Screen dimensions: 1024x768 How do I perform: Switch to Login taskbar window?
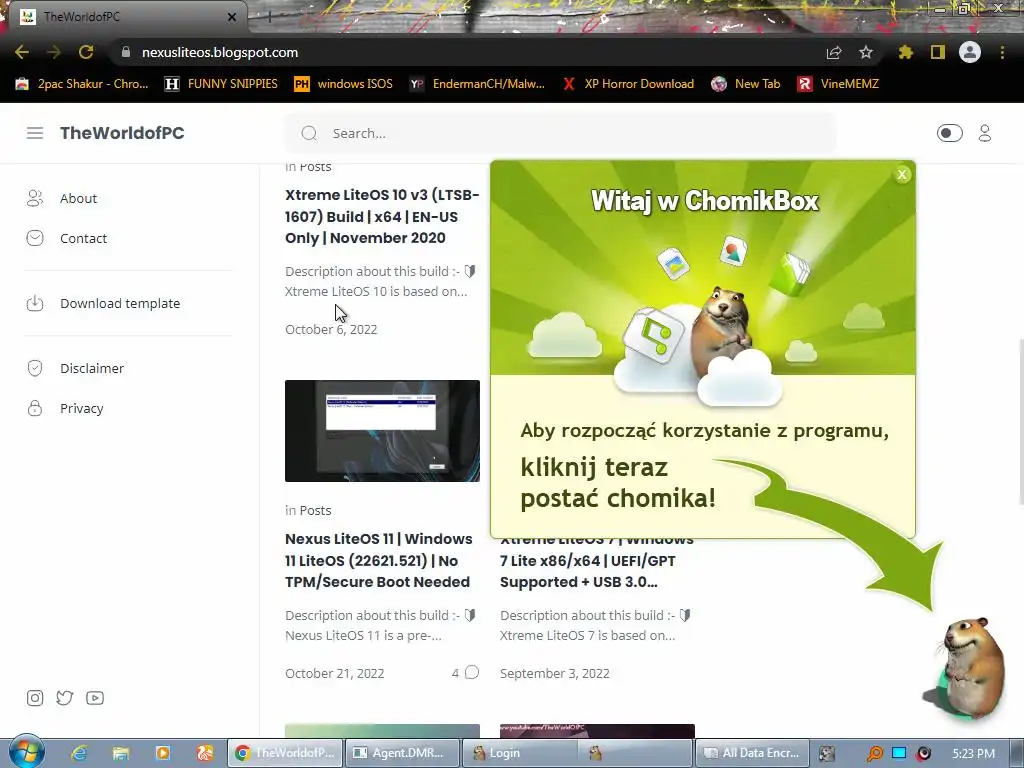(x=518, y=753)
